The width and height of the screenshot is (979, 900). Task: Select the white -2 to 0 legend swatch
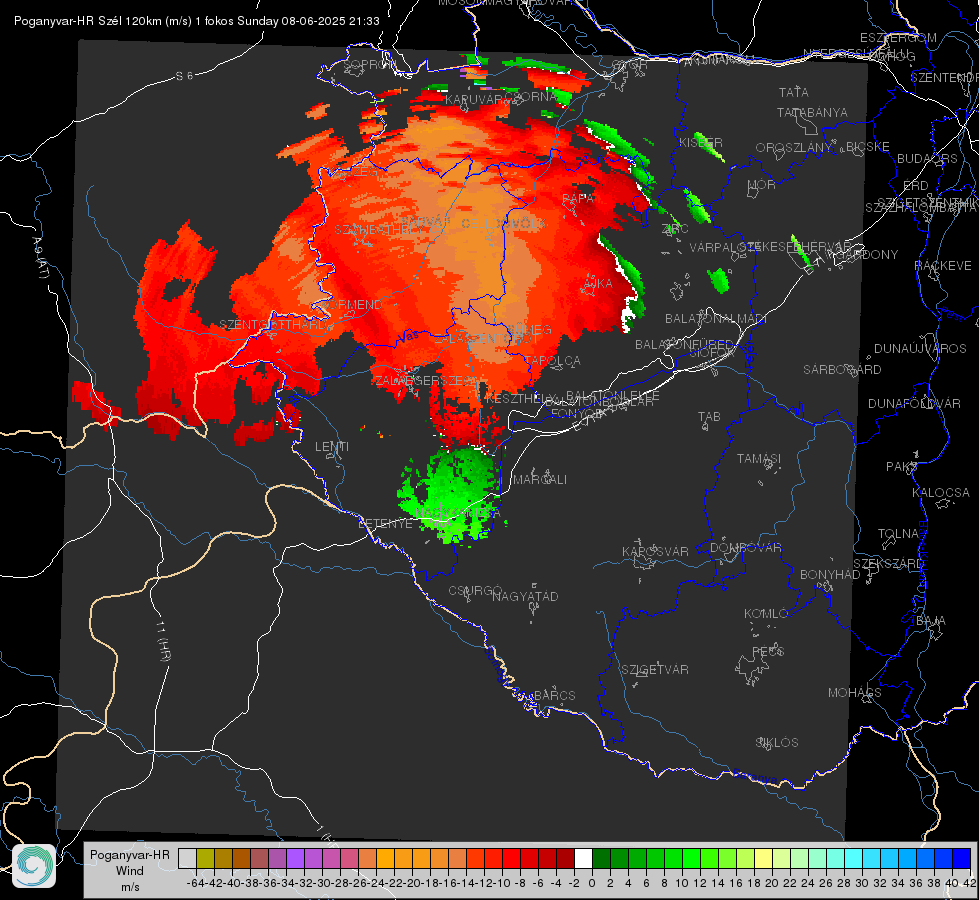[x=583, y=858]
